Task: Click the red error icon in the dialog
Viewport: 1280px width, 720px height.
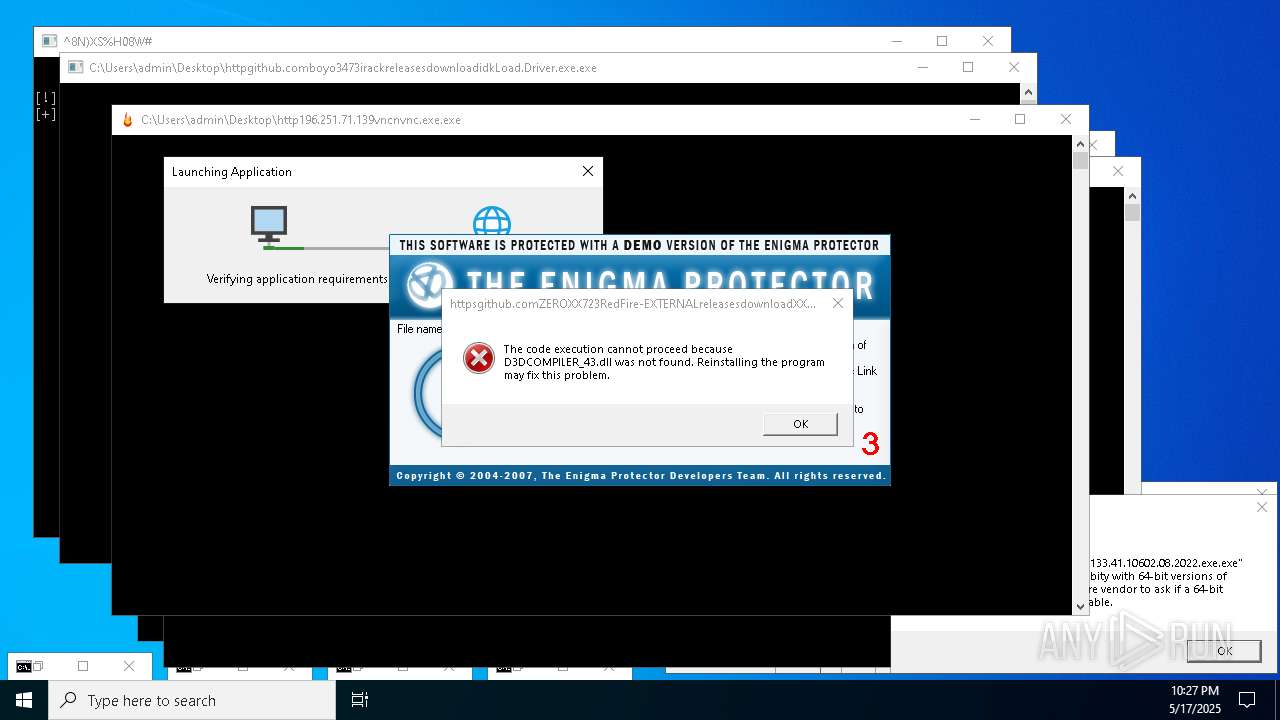Action: pos(479,358)
